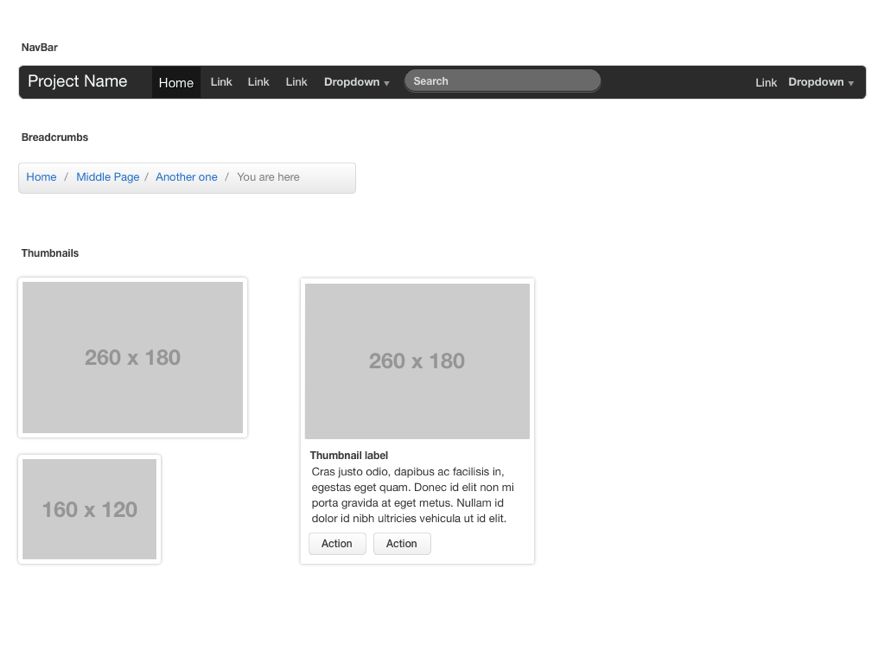Click the Home breadcrumb link

41,177
